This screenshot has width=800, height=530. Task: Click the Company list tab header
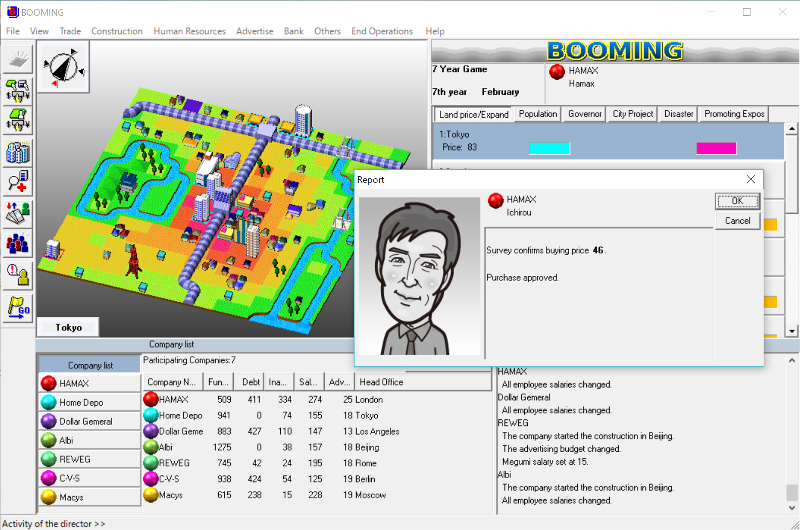[x=90, y=365]
